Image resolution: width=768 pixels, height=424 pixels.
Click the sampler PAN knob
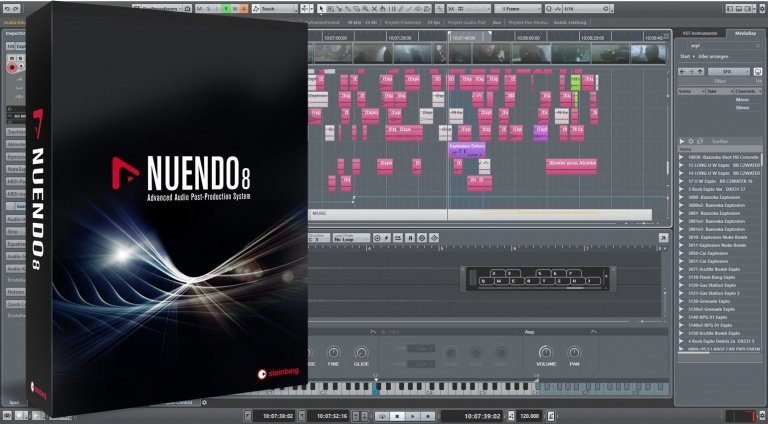[574, 352]
